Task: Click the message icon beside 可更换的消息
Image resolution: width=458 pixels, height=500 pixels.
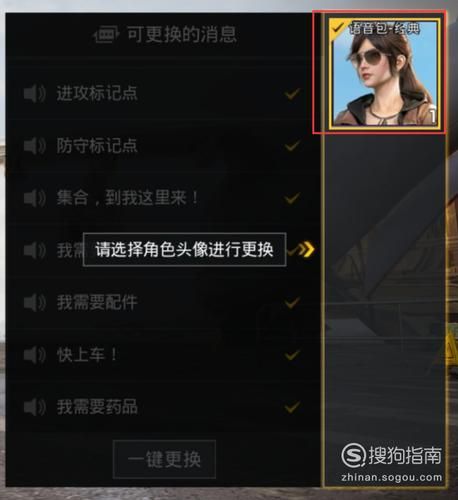Action: pyautogui.click(x=107, y=35)
